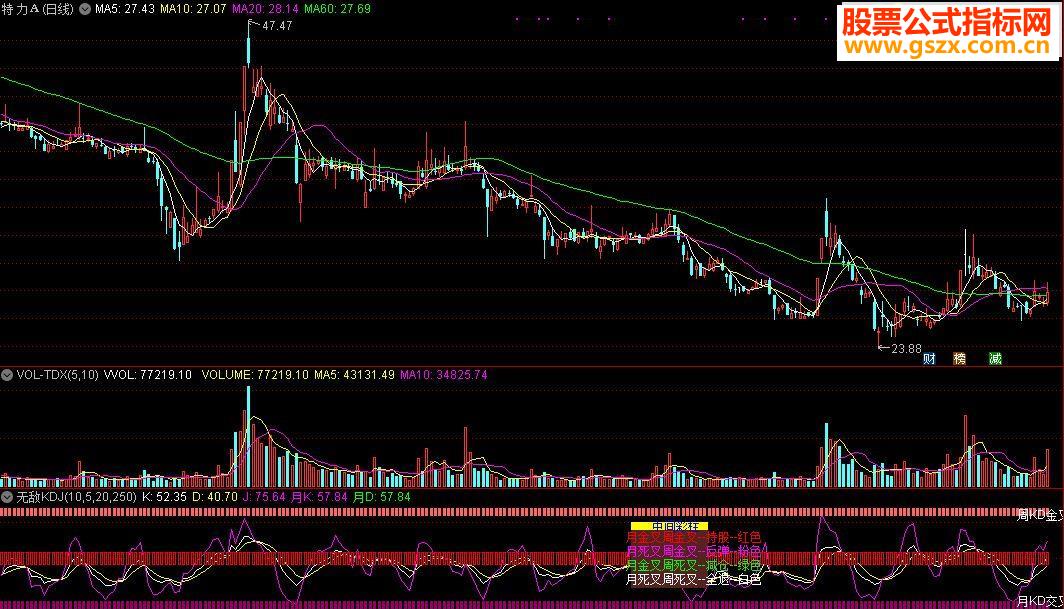Click the 榜 ranking icon on the chart
The height and width of the screenshot is (609, 1064).
[x=959, y=358]
